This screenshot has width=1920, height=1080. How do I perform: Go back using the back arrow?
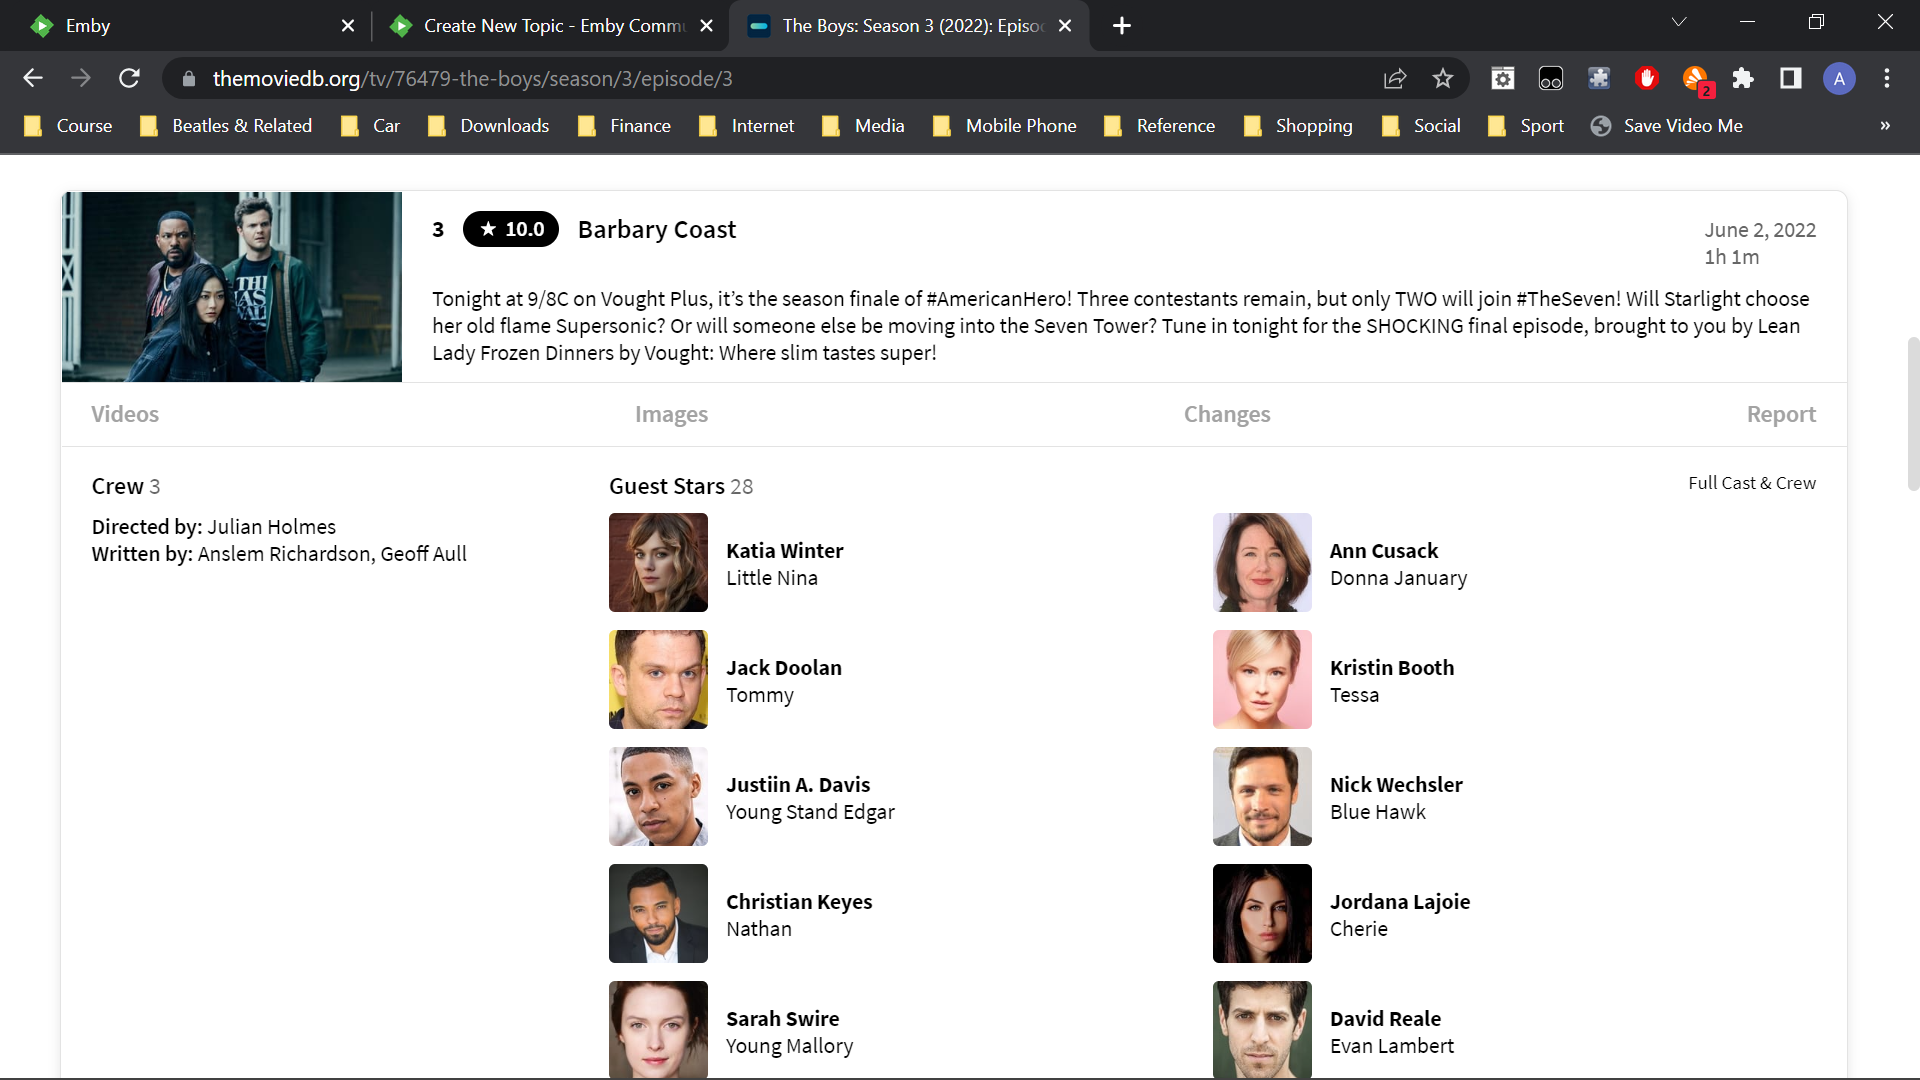click(33, 78)
